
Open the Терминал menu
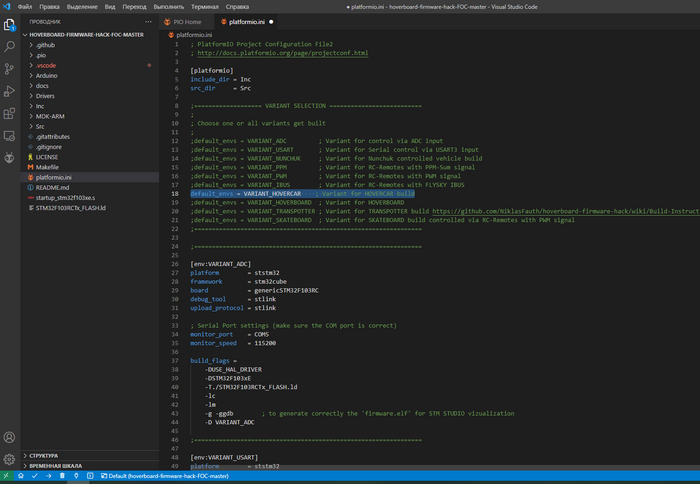[205, 6]
